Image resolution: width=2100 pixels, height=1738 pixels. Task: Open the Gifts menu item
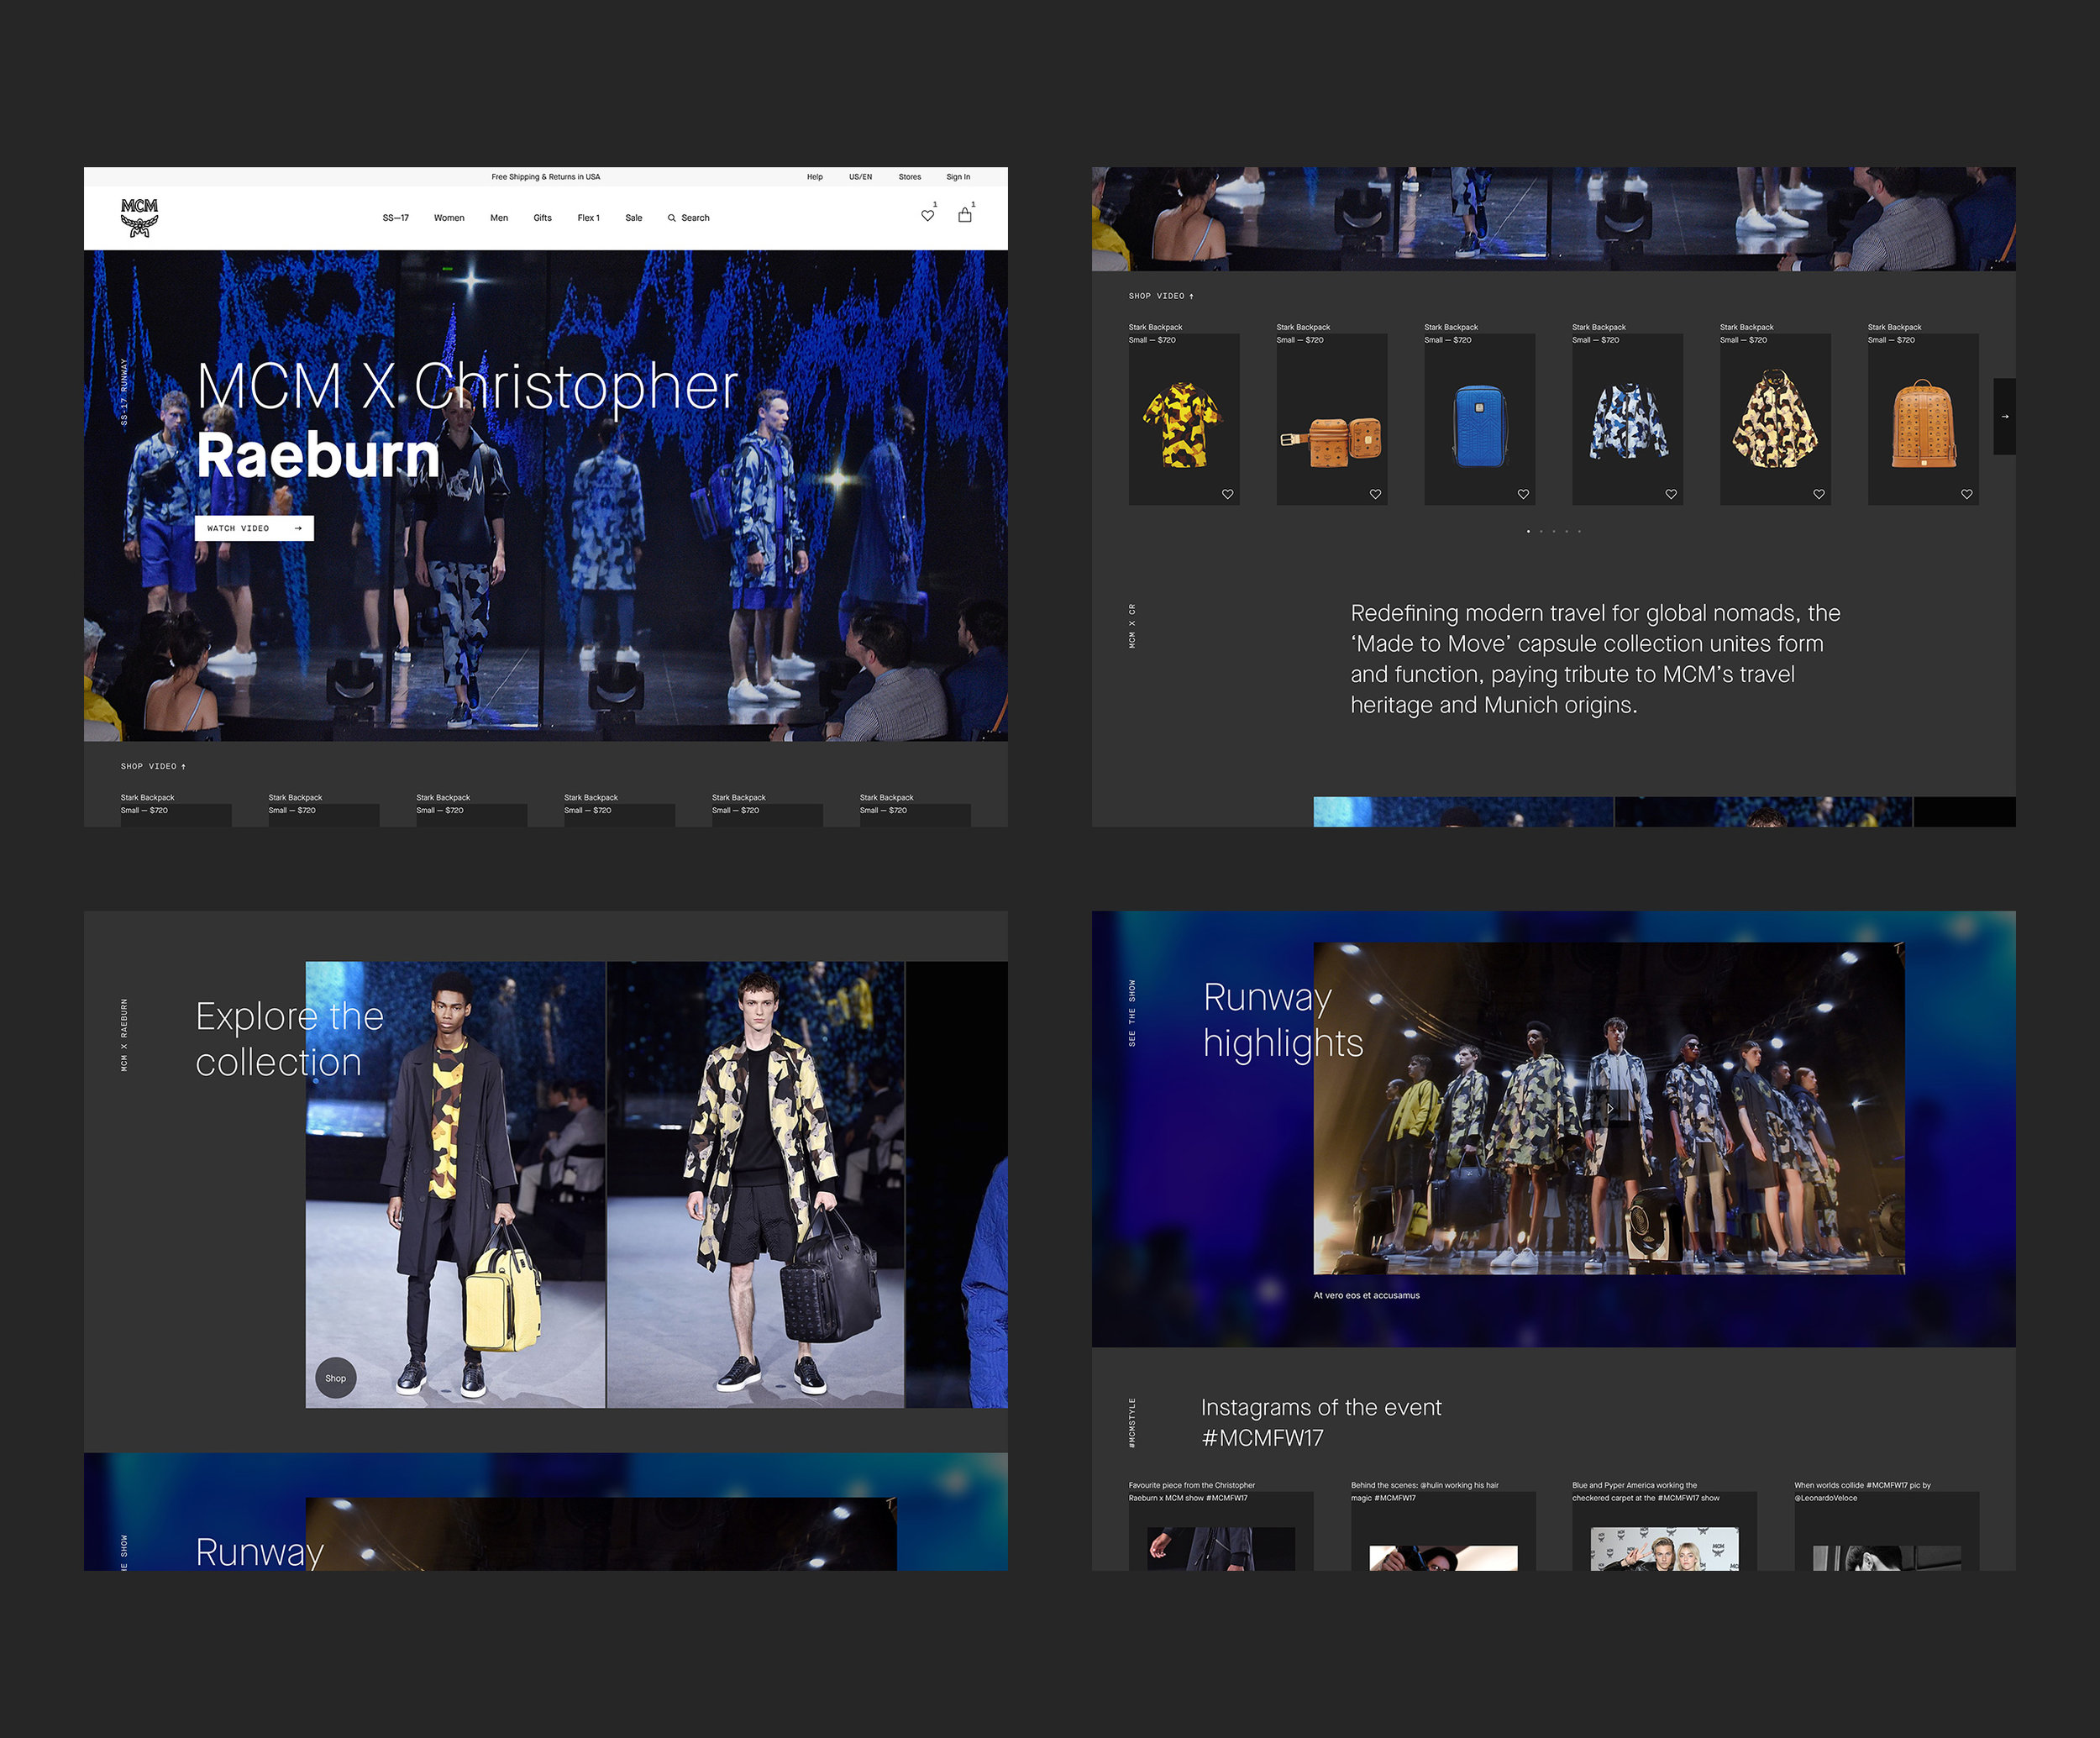(542, 218)
